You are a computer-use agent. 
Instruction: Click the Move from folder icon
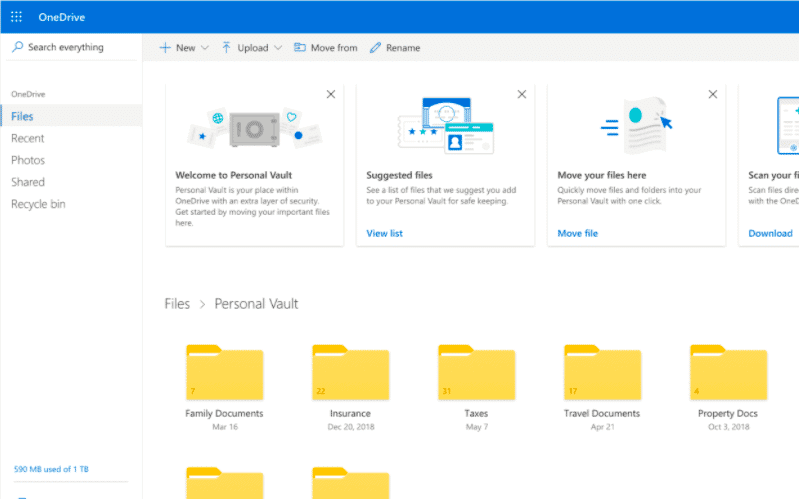(x=300, y=47)
